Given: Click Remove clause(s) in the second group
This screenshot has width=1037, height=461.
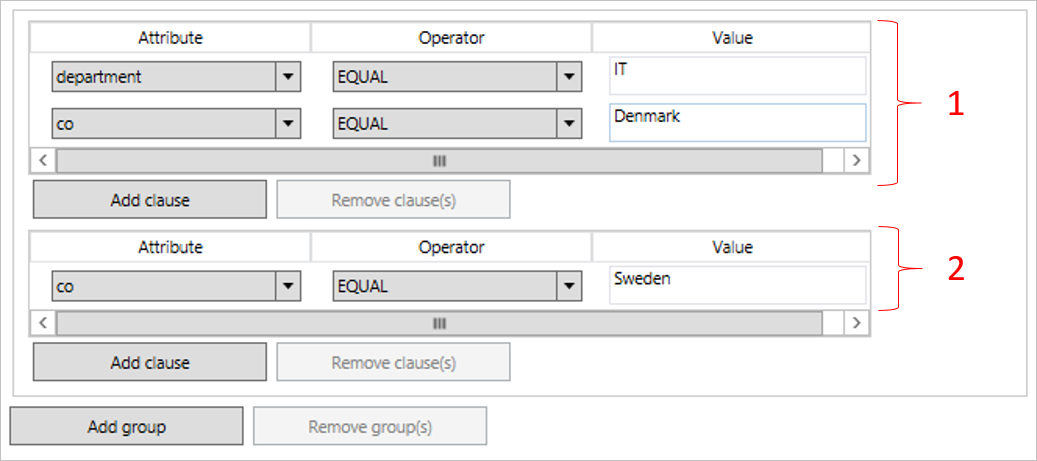Looking at the screenshot, I should 393,362.
